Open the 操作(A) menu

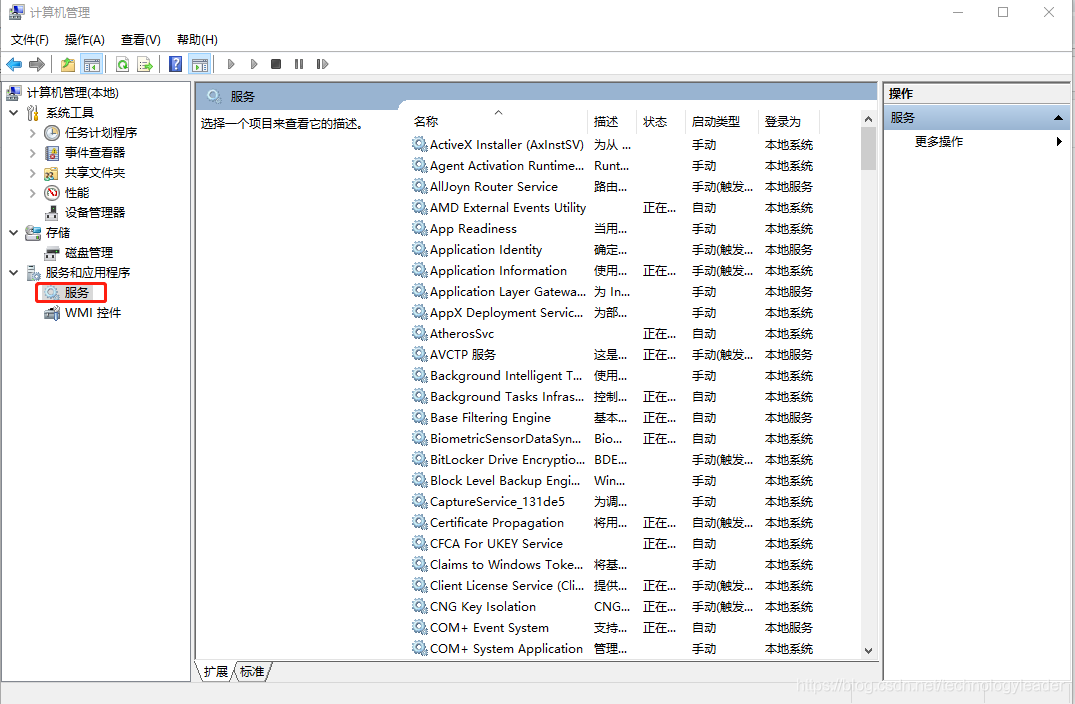click(x=84, y=40)
